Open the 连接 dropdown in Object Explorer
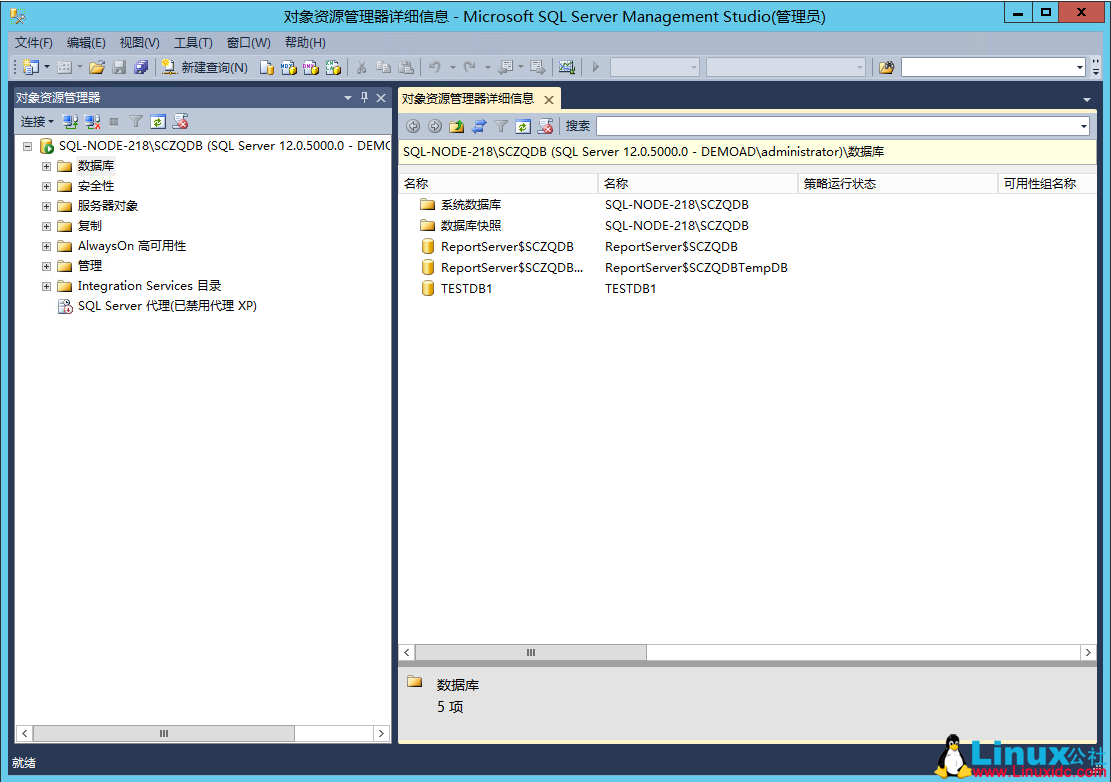1111x782 pixels. click(36, 121)
